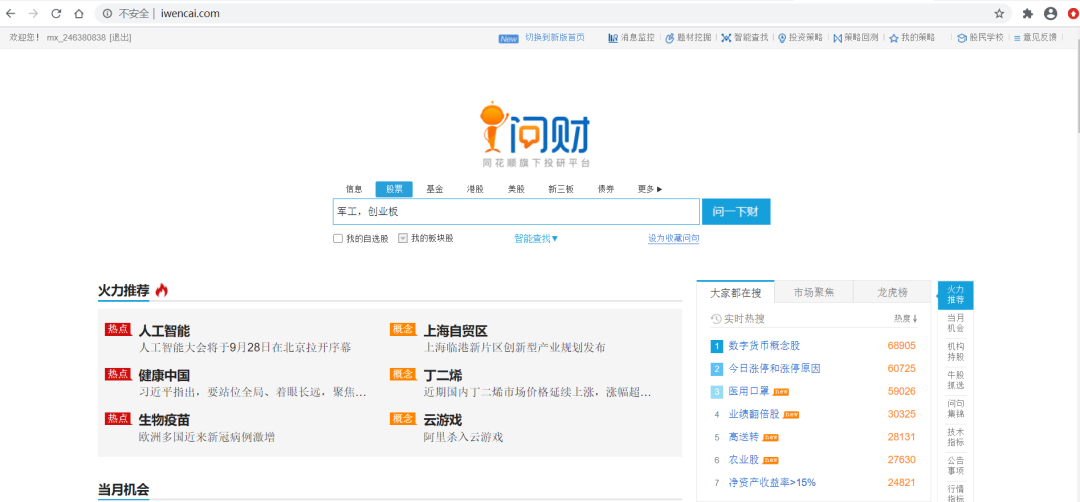Jump to 当月机会 in side navigation
Viewport: 1080px width, 502px height.
click(x=955, y=323)
